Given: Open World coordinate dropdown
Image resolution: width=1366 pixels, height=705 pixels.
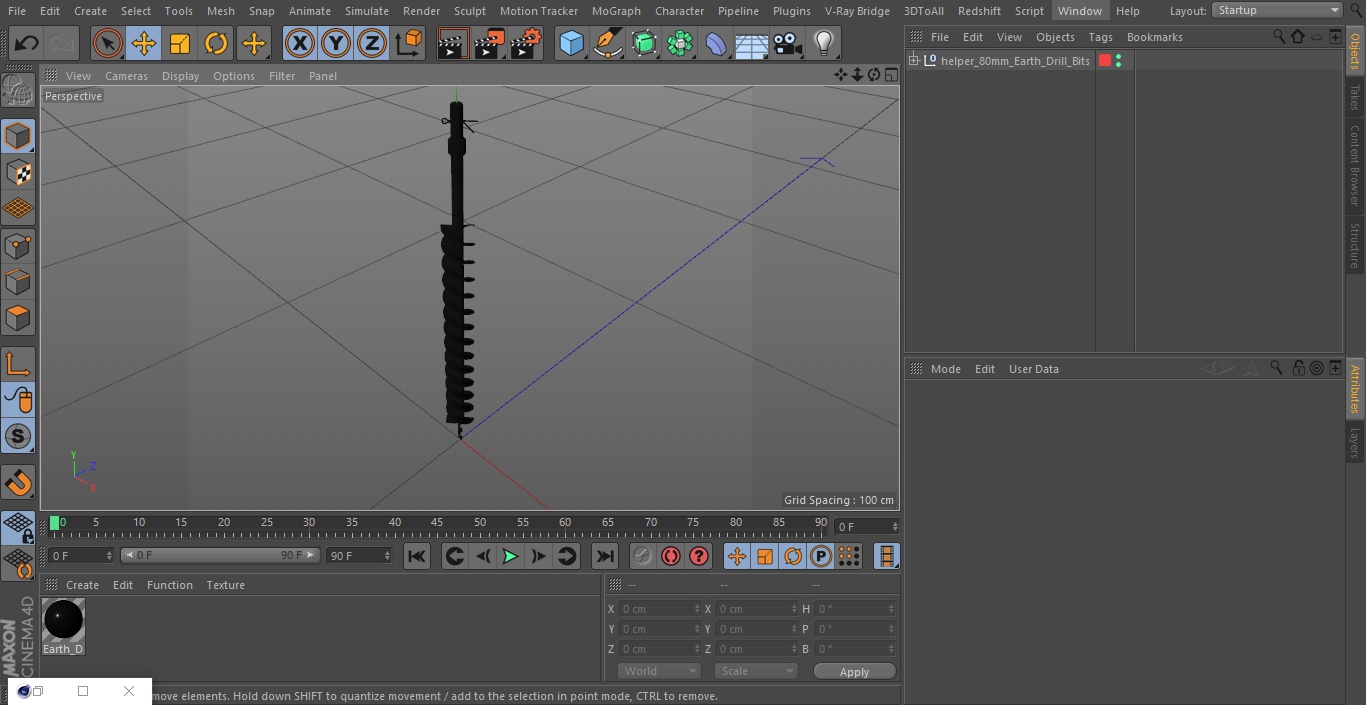Looking at the screenshot, I should [658, 671].
